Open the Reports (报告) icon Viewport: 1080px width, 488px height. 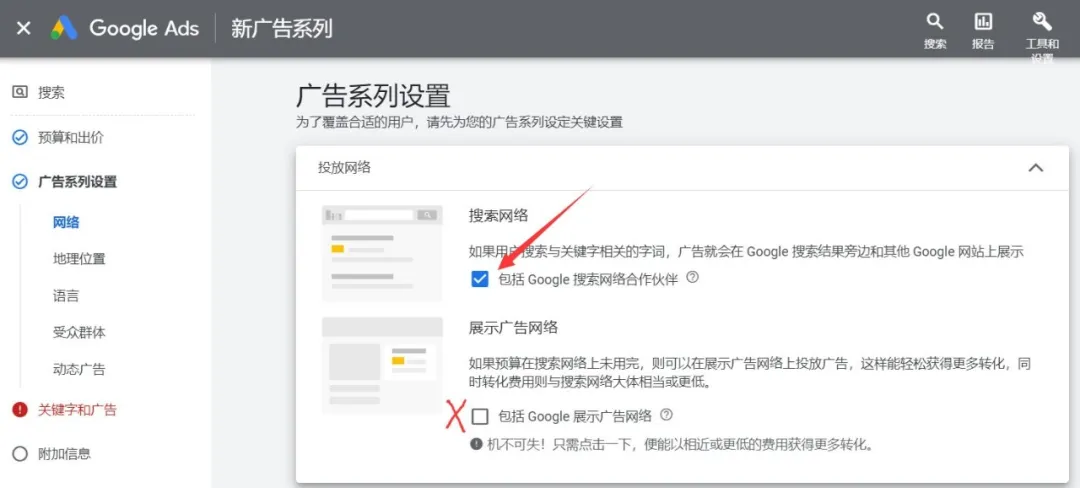coord(983,22)
